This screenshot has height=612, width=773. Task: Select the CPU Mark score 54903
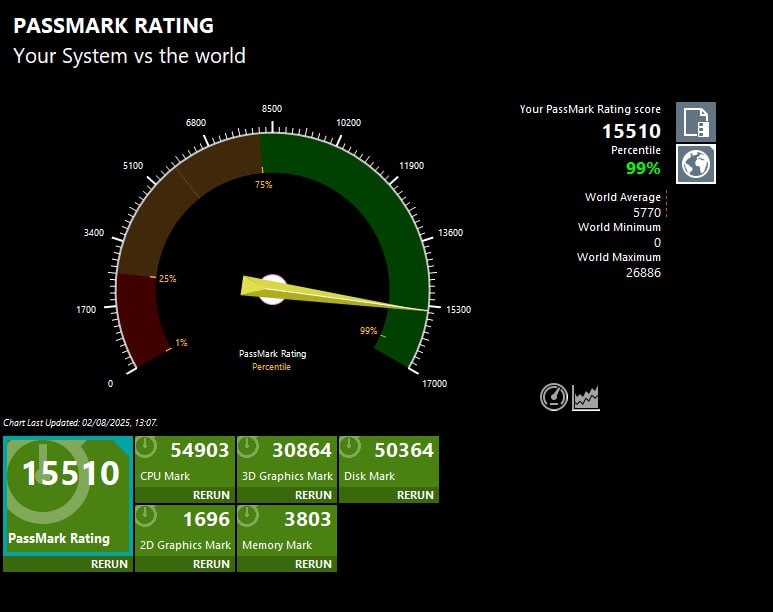pyautogui.click(x=200, y=451)
